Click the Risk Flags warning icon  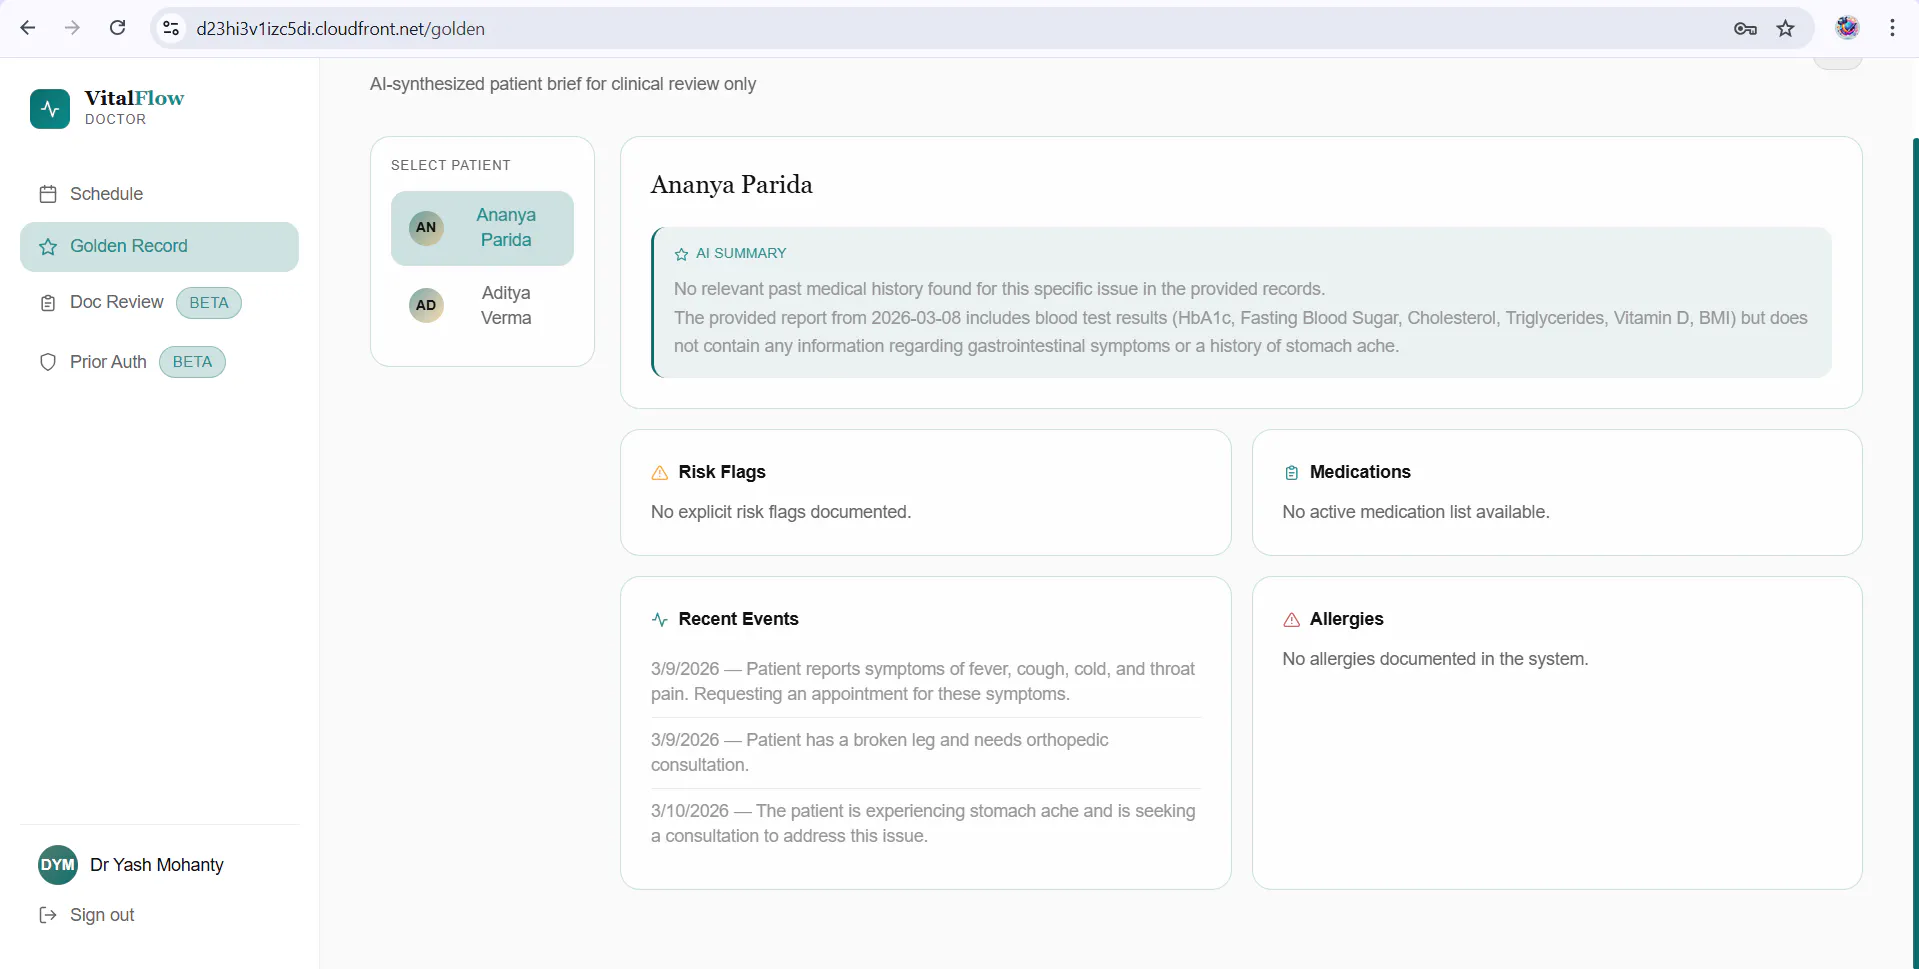pyautogui.click(x=660, y=473)
